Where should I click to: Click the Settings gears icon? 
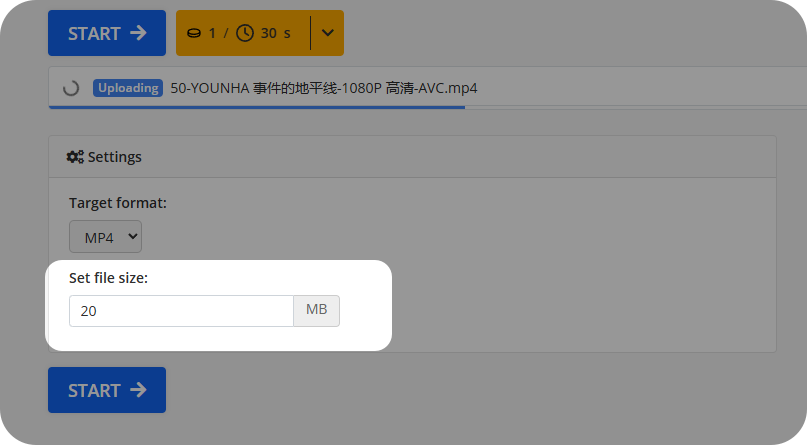pos(75,157)
